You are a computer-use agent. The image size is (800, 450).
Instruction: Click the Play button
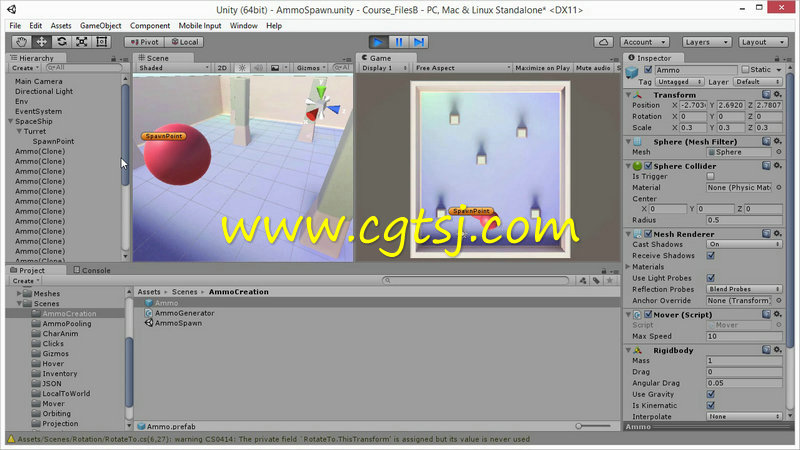point(378,42)
